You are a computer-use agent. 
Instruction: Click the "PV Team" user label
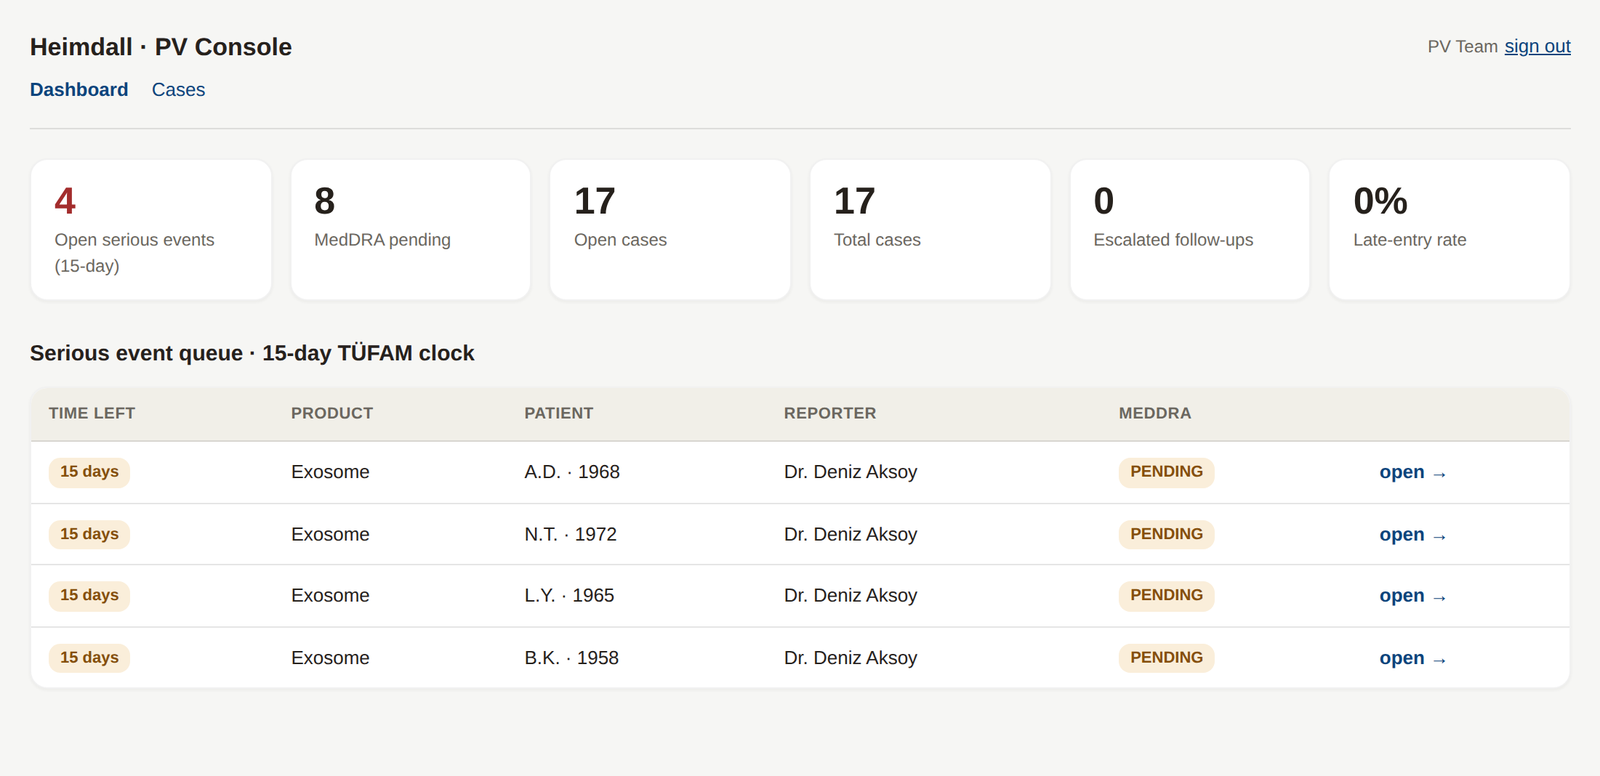(1462, 46)
